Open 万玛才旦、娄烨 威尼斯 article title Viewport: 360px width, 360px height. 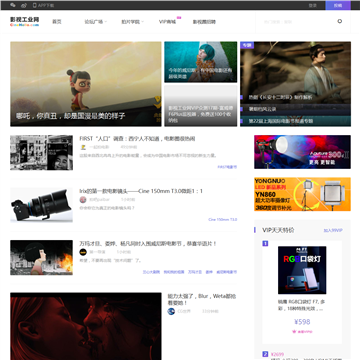(148, 244)
